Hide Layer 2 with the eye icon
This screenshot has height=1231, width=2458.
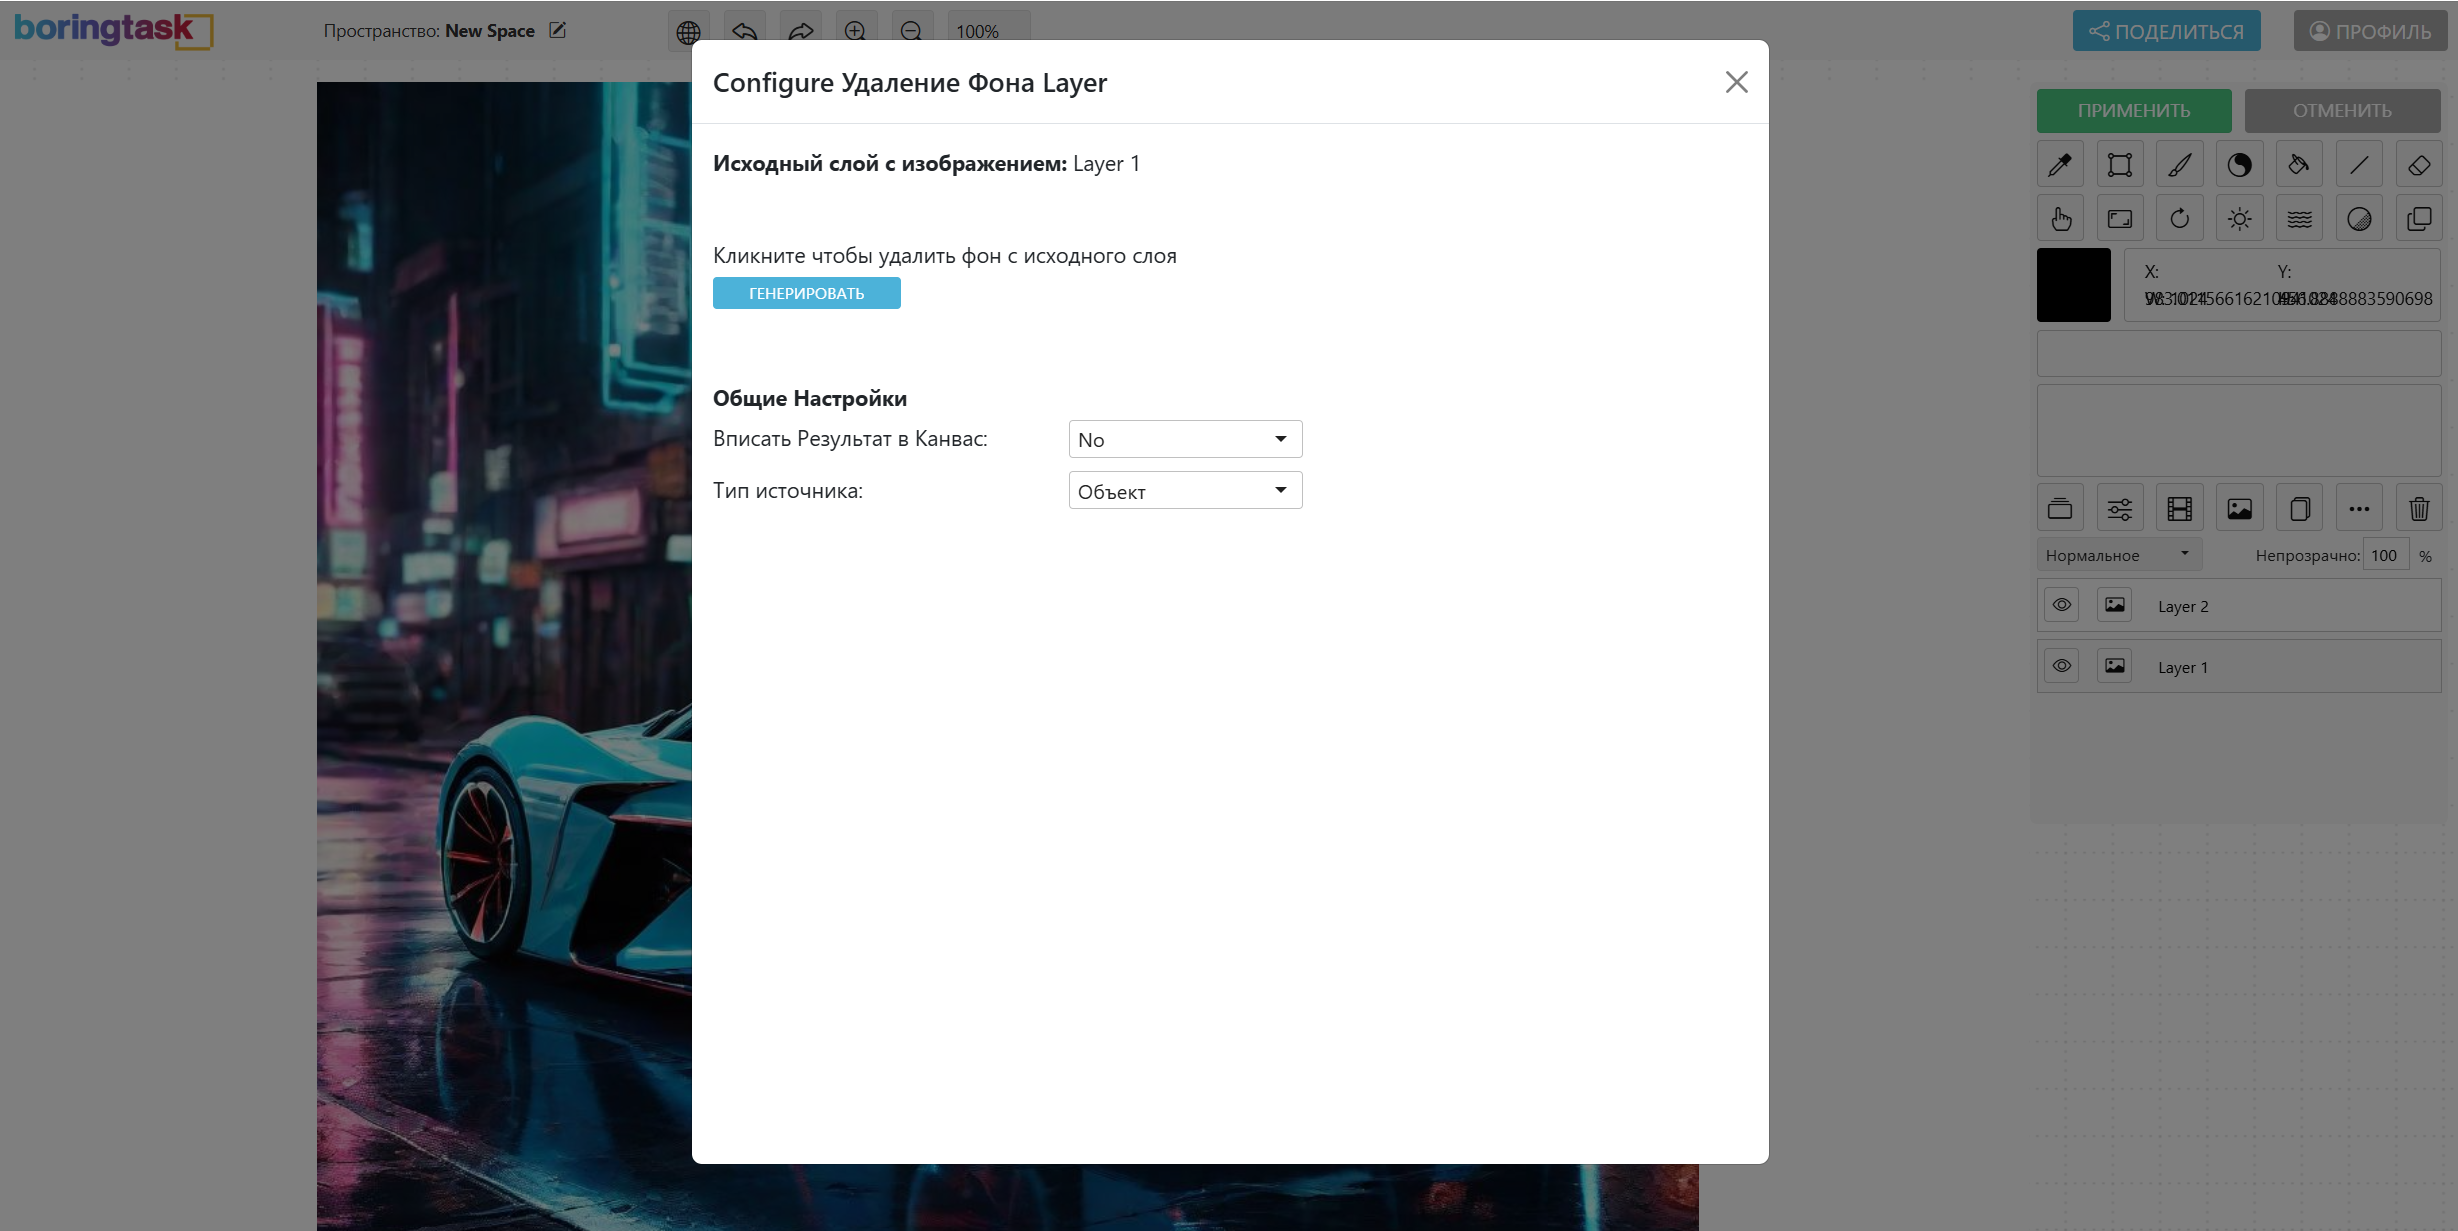point(2062,605)
